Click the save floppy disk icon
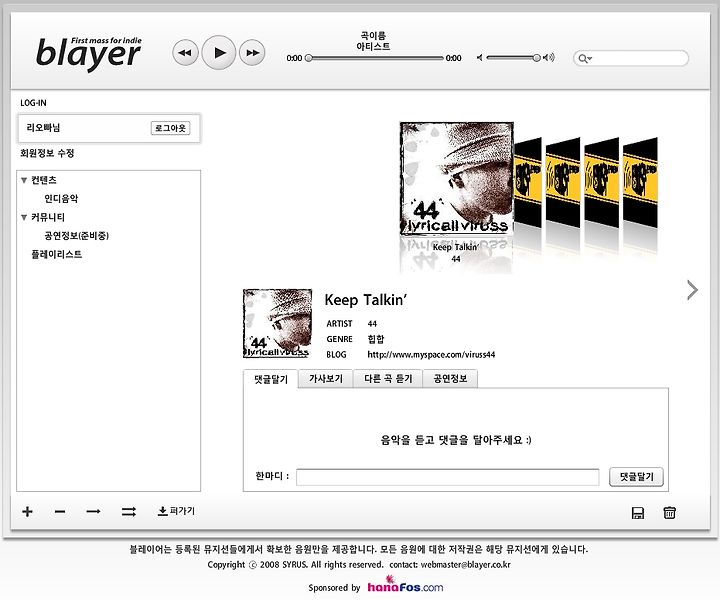 [x=638, y=513]
